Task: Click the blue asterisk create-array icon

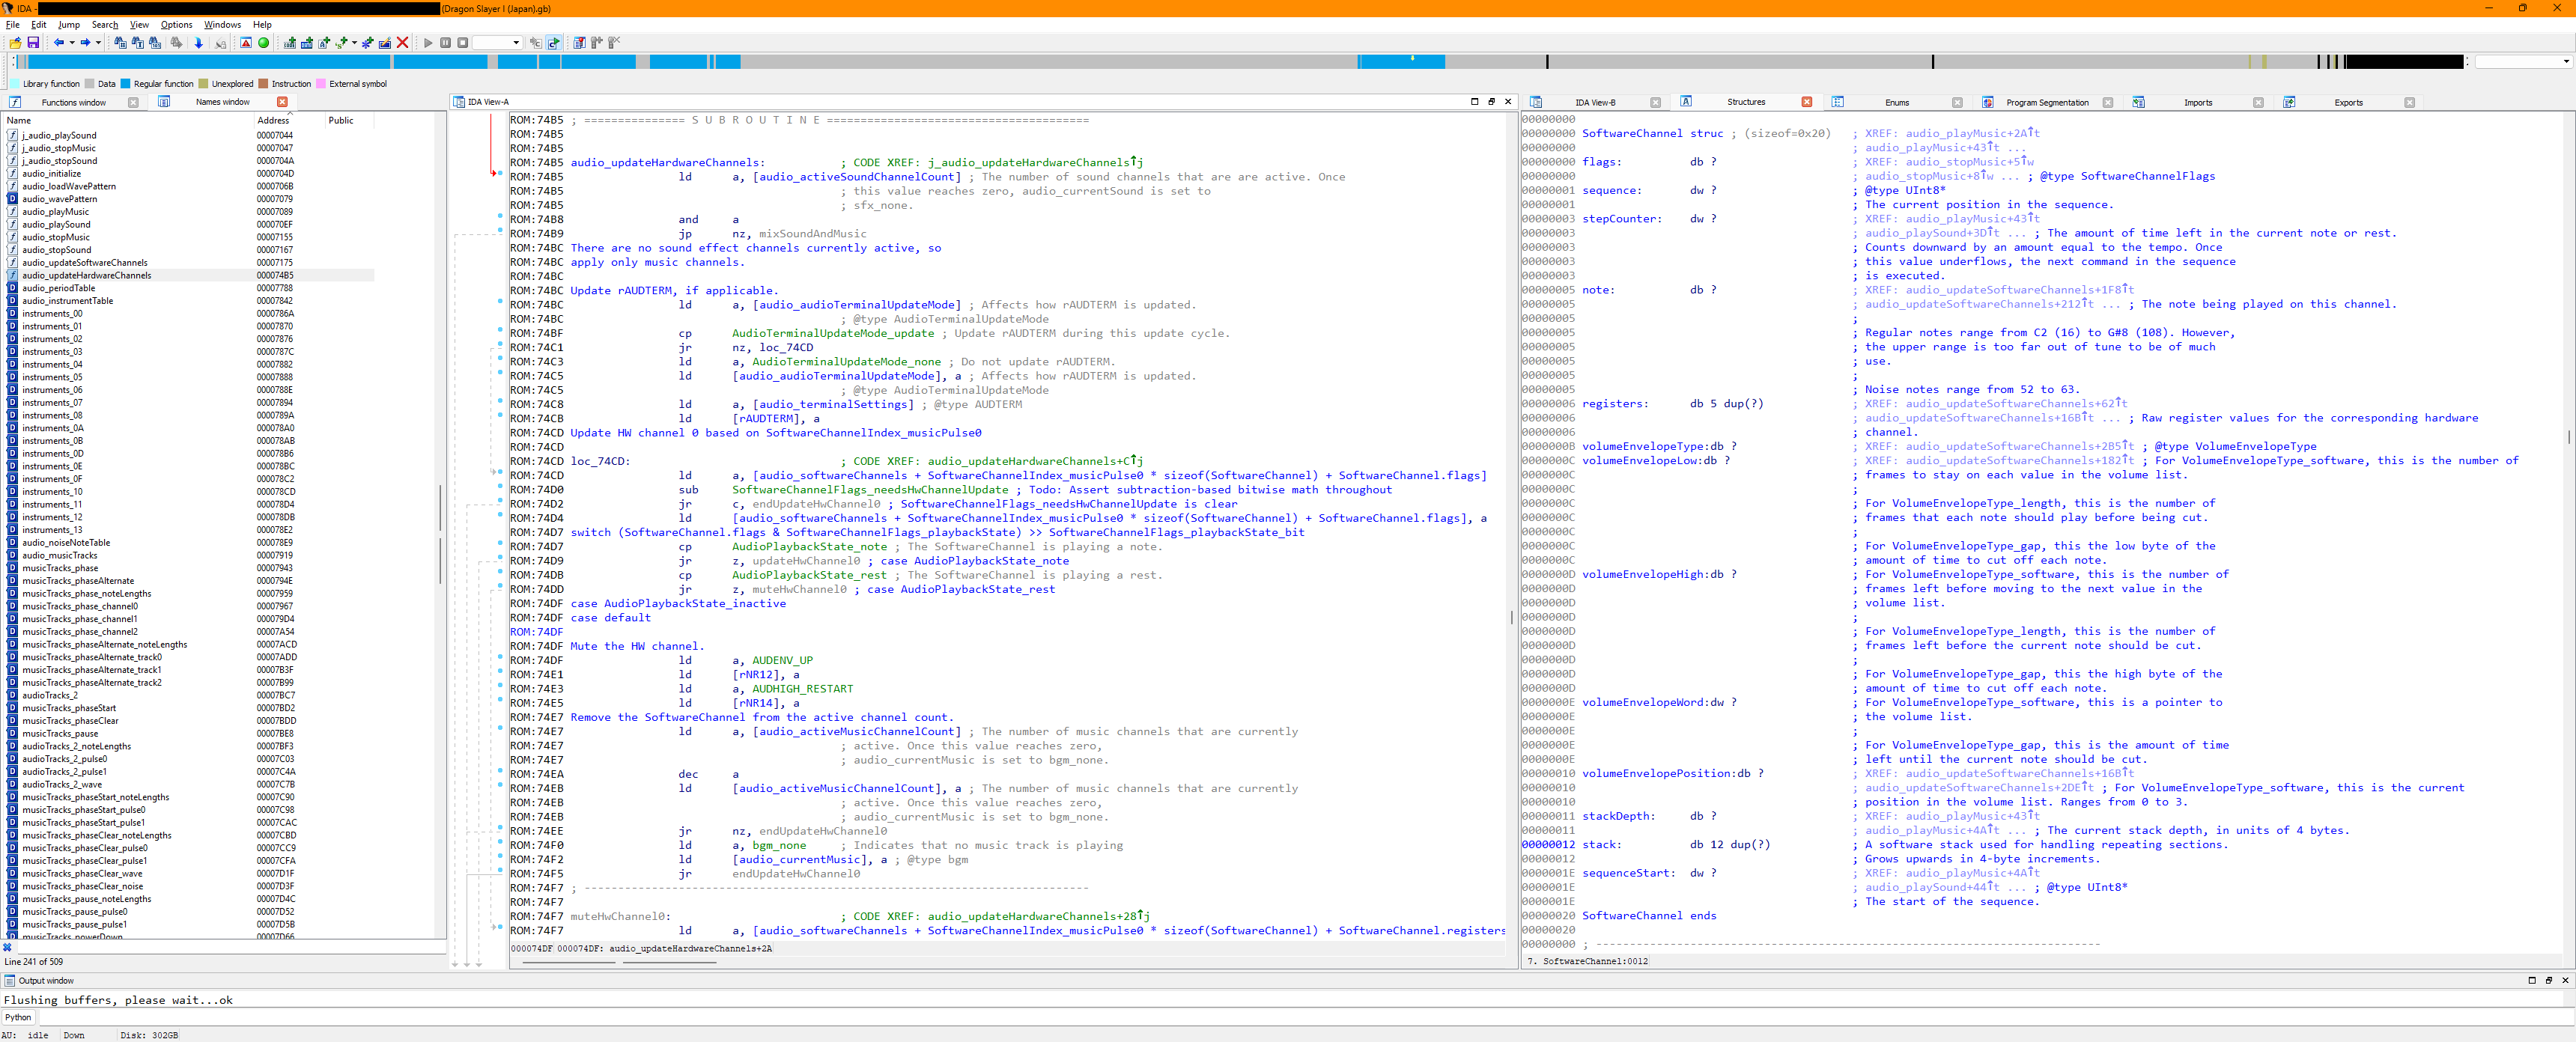Action: [x=368, y=43]
